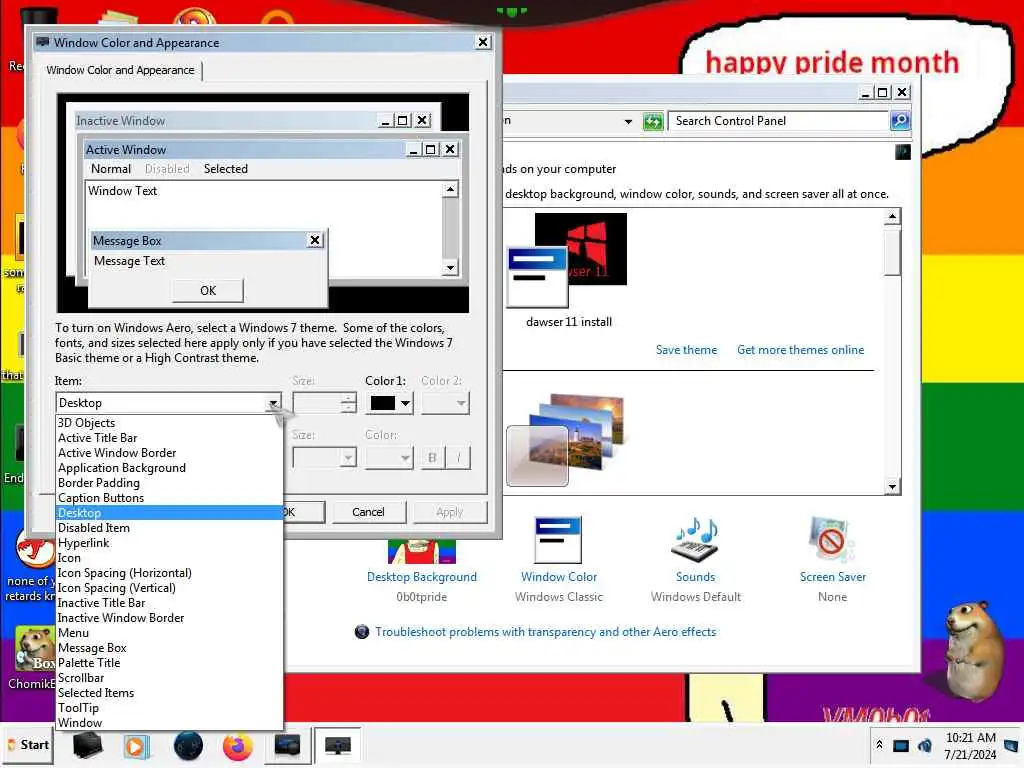Open the Screen Saver icon
This screenshot has height=768, width=1024.
point(831,541)
